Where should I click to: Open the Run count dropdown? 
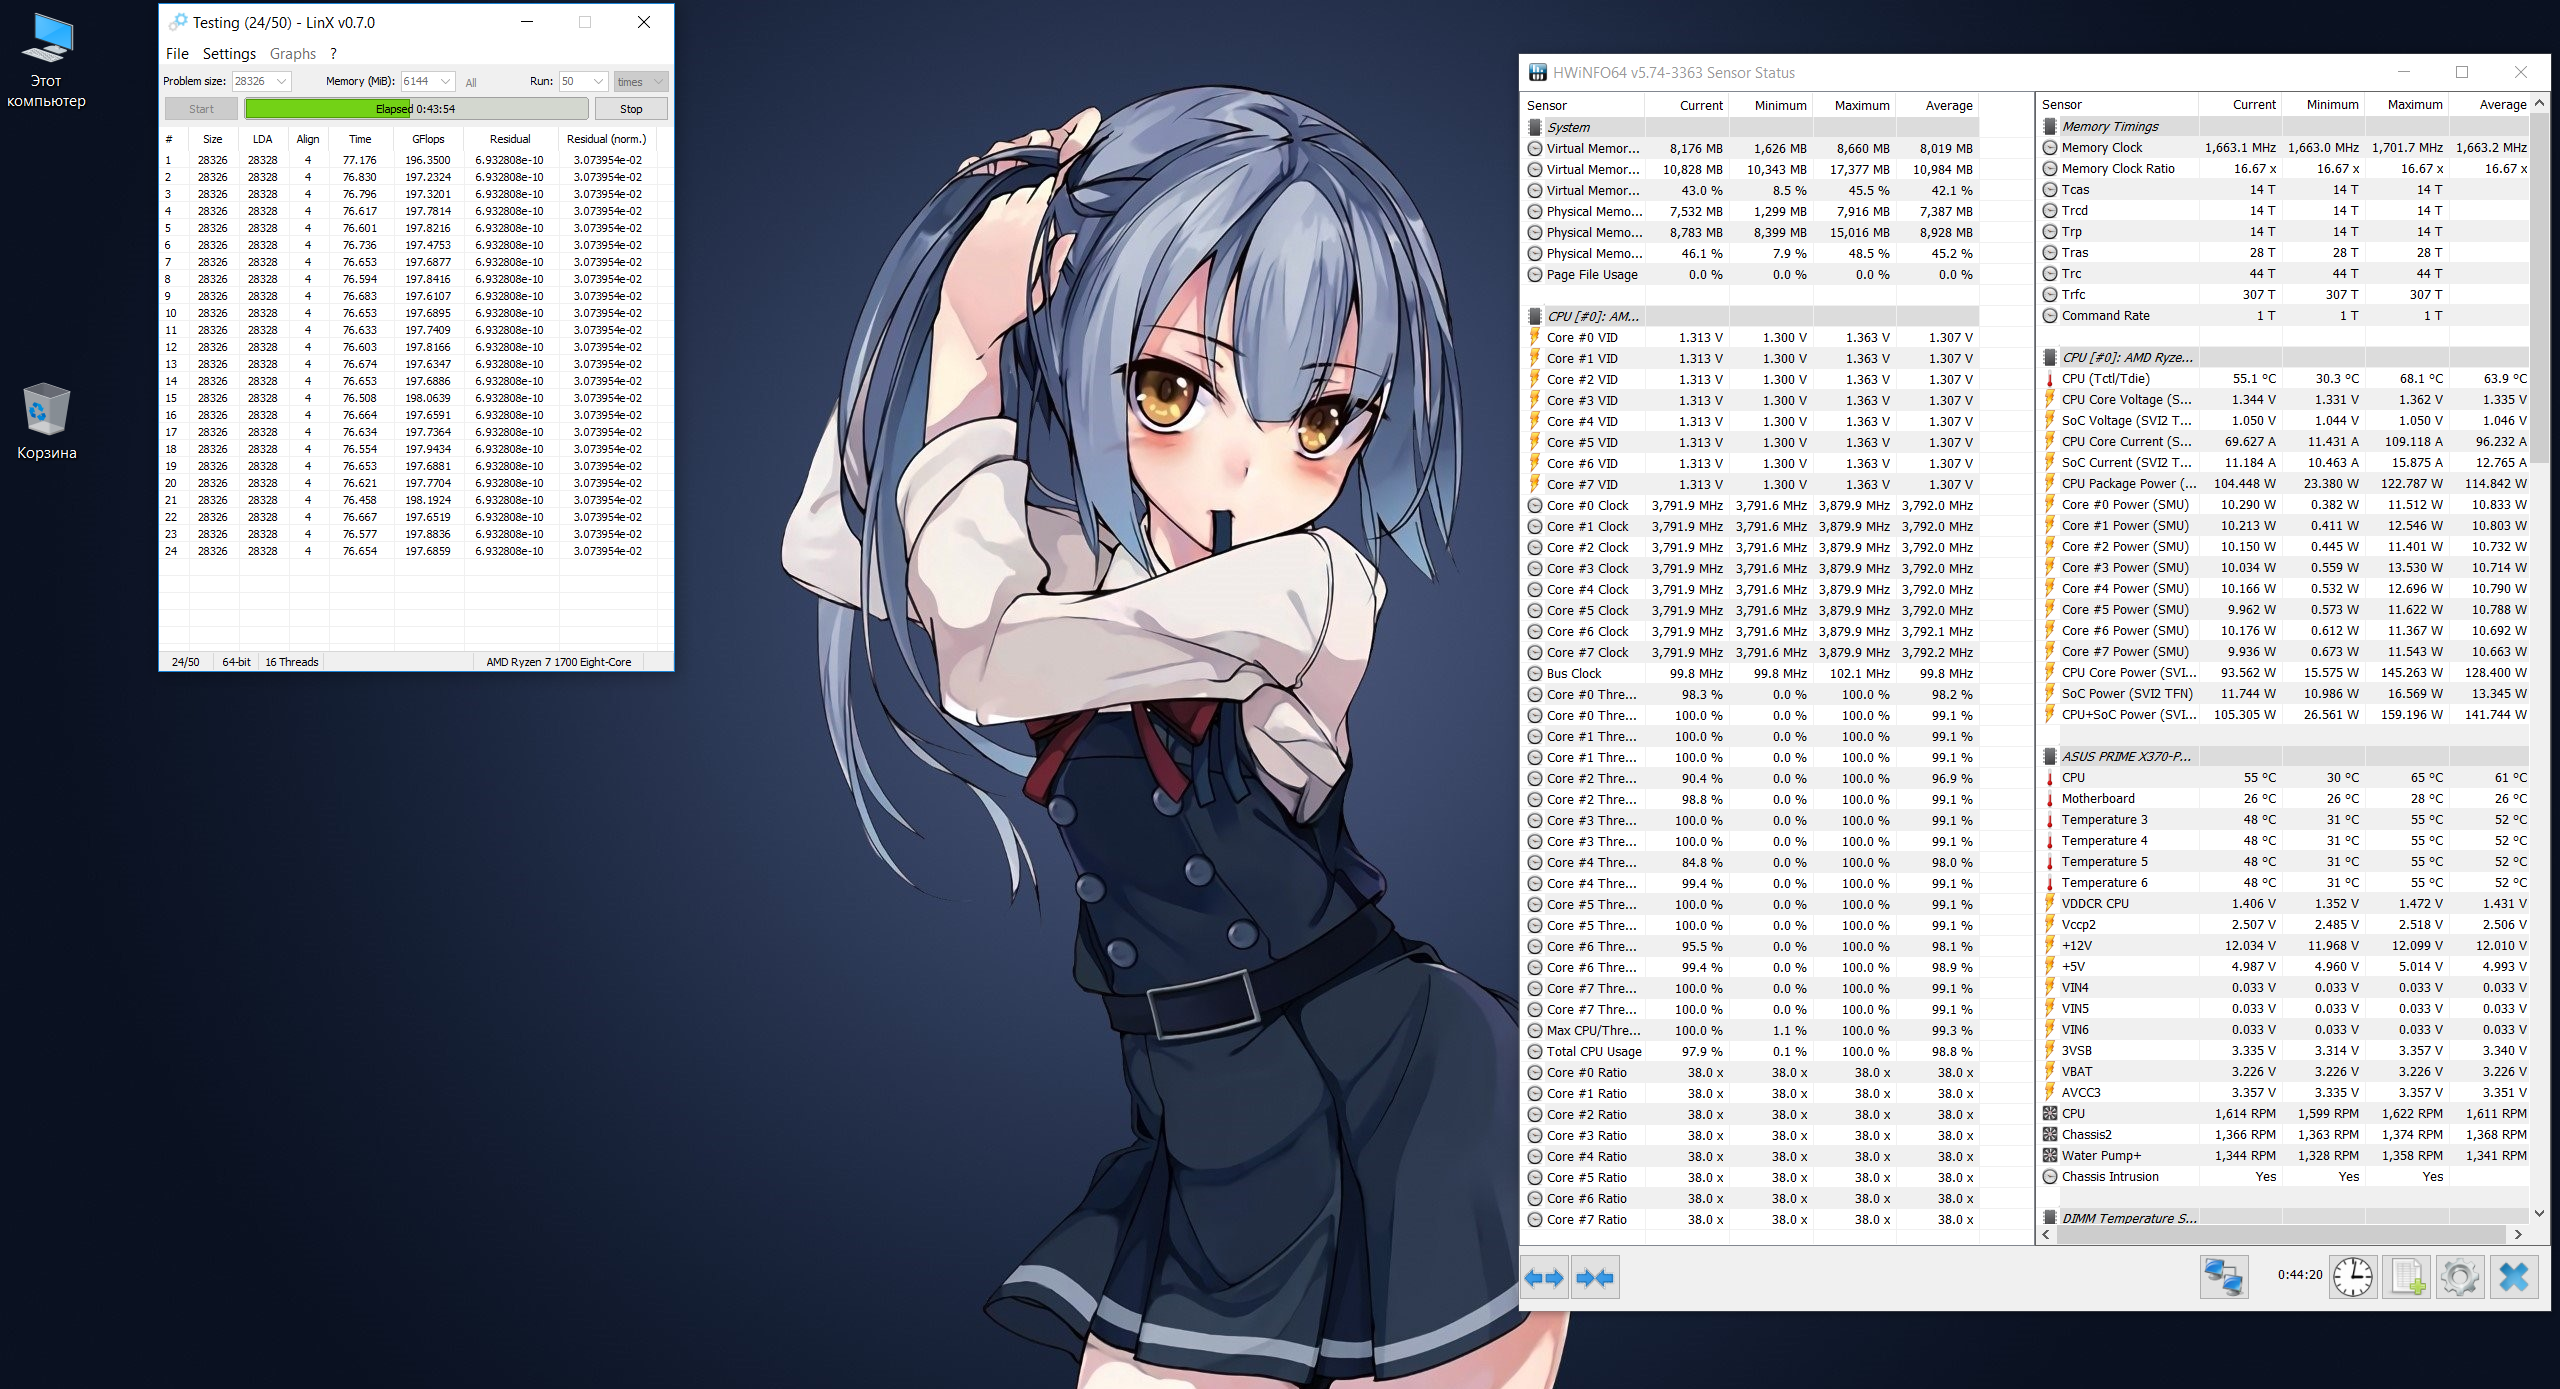[x=598, y=82]
